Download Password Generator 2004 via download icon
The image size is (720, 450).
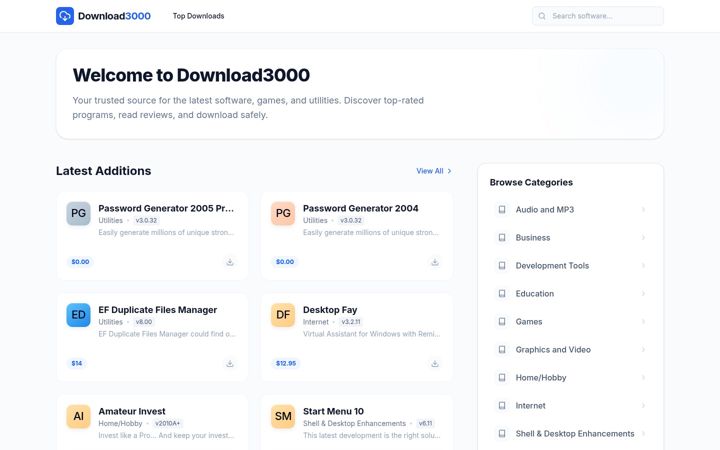click(x=435, y=262)
